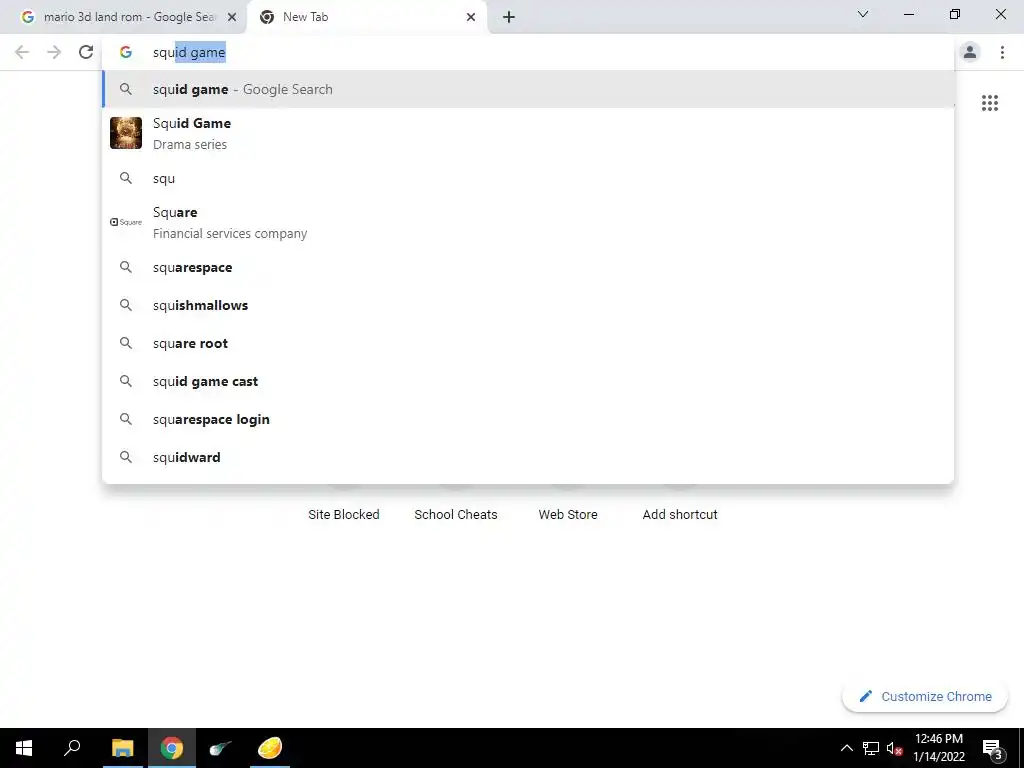Screen dimensions: 1024x768
Task: Open the comet-shaped app in the taskbar
Action: point(221,748)
